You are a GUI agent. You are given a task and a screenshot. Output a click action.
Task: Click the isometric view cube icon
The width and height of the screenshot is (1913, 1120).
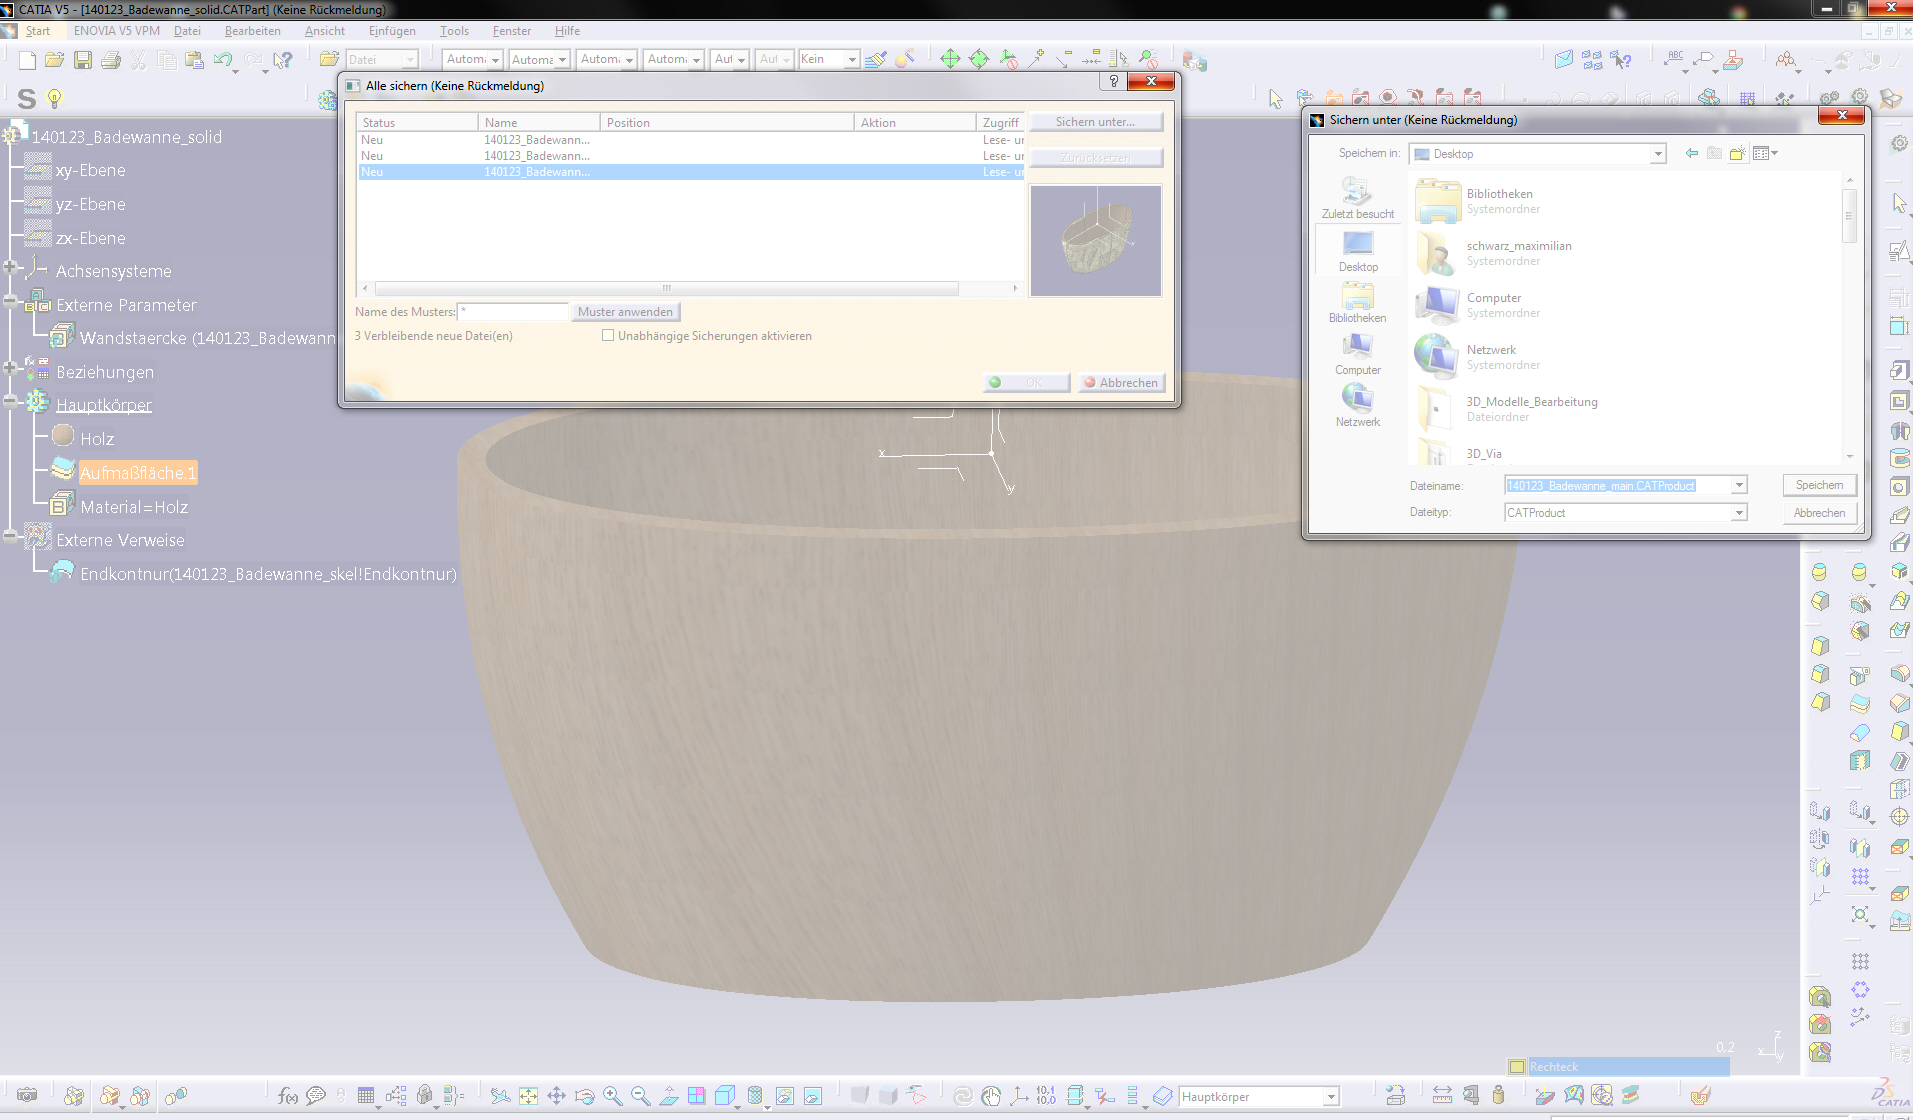pyautogui.click(x=725, y=1096)
